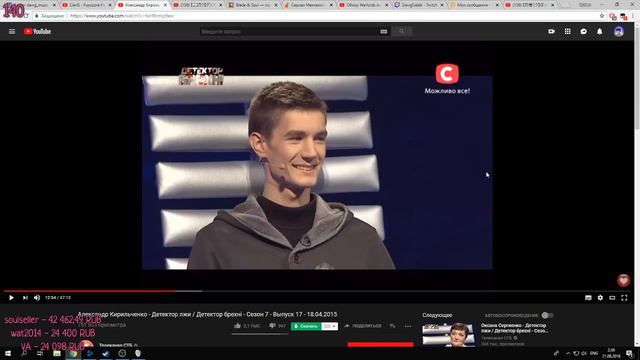640x360 pixels.
Task: Switch to the Twitch browser tab
Action: pos(418,5)
